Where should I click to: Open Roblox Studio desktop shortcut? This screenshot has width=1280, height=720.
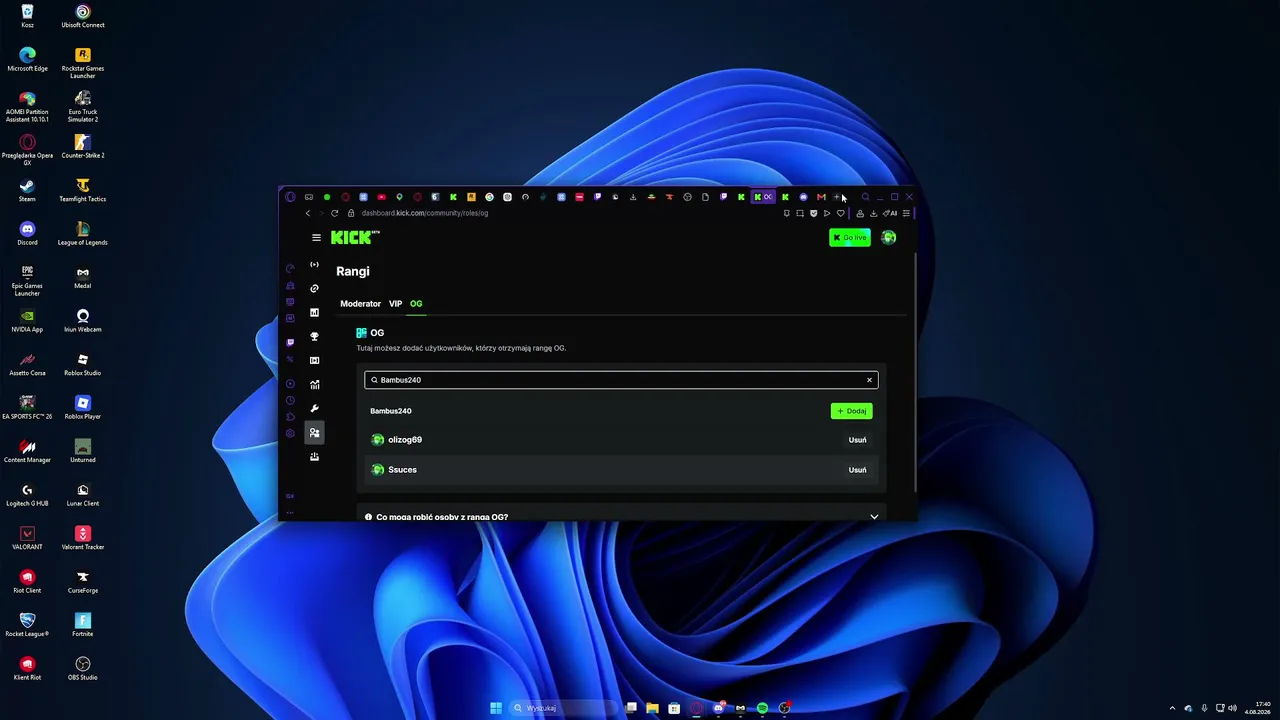point(83,364)
